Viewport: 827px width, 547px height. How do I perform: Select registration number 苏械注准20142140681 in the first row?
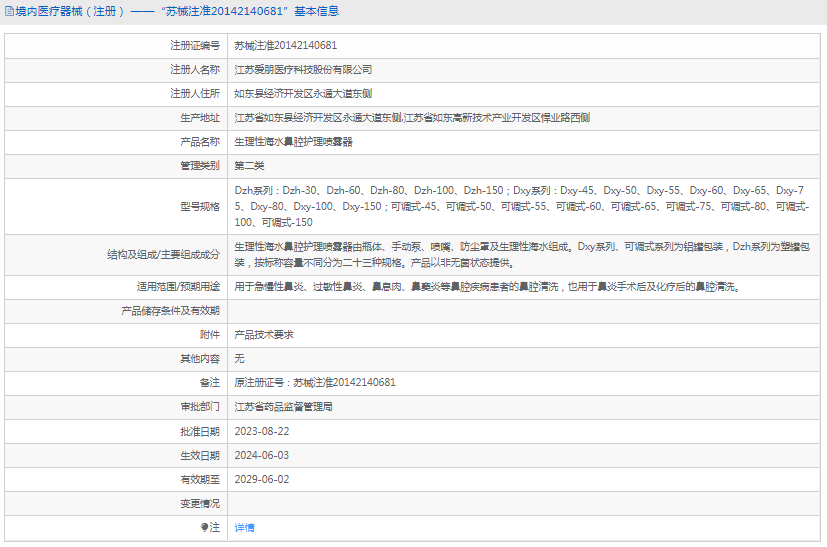point(285,45)
